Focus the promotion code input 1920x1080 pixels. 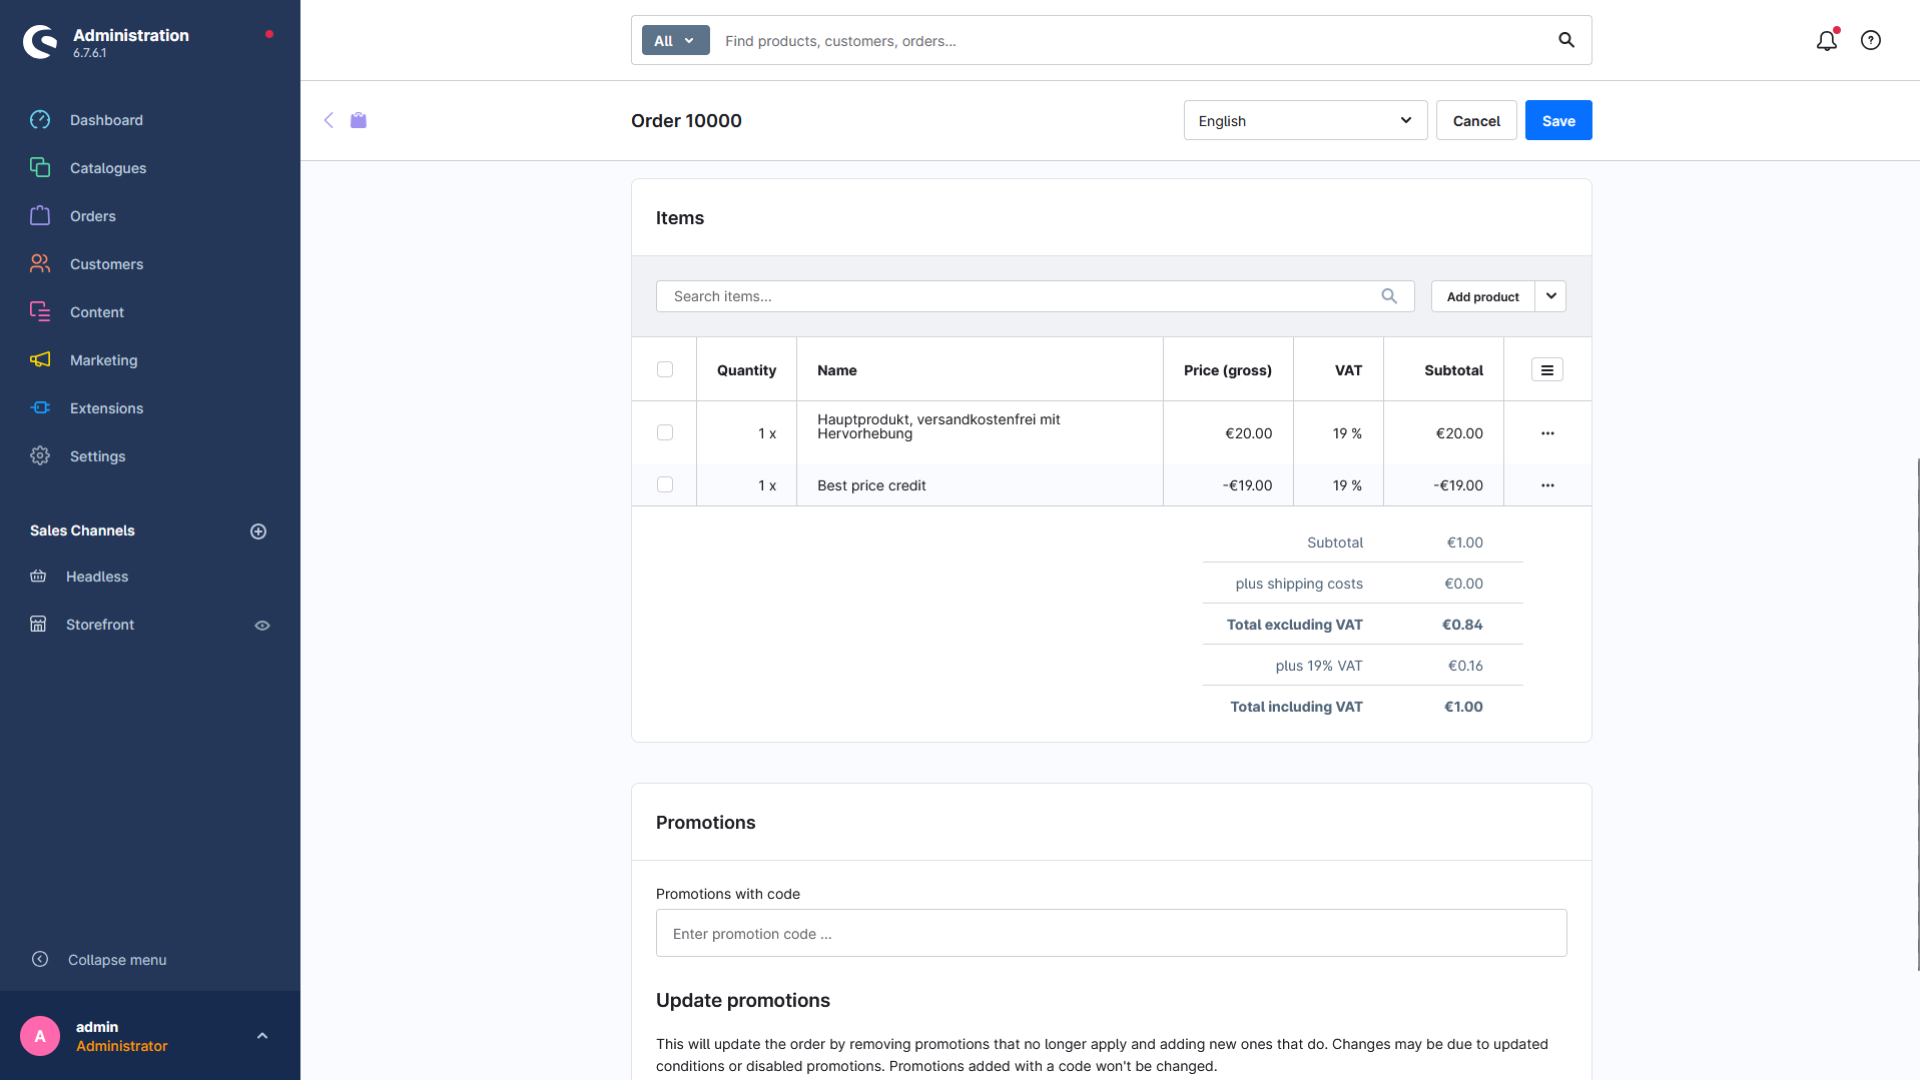1111,933
